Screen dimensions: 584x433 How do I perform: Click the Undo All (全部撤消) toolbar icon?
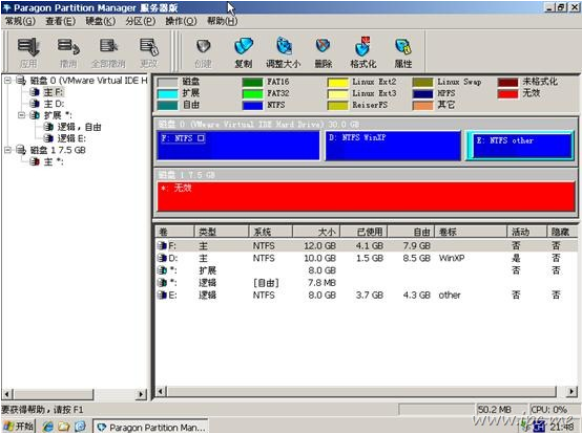point(108,47)
